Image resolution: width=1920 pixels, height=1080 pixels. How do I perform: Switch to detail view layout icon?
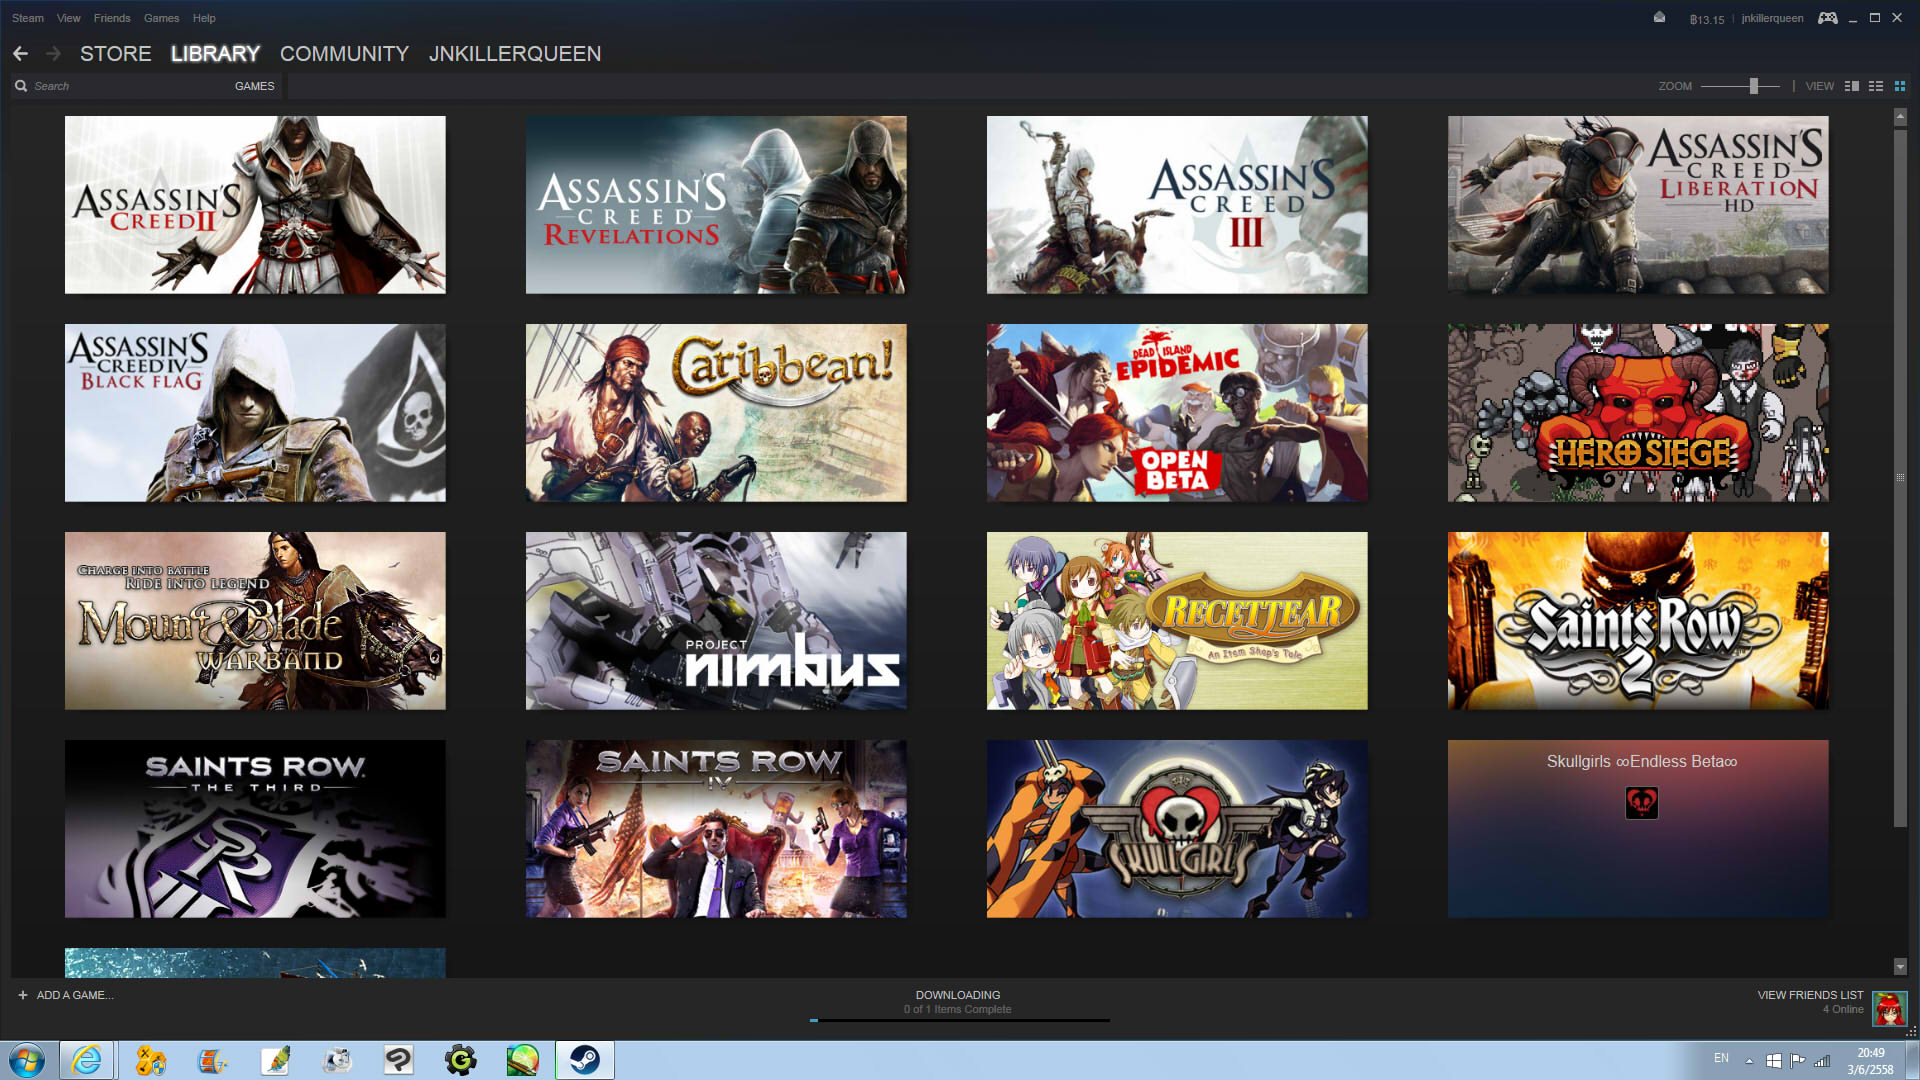click(1851, 86)
